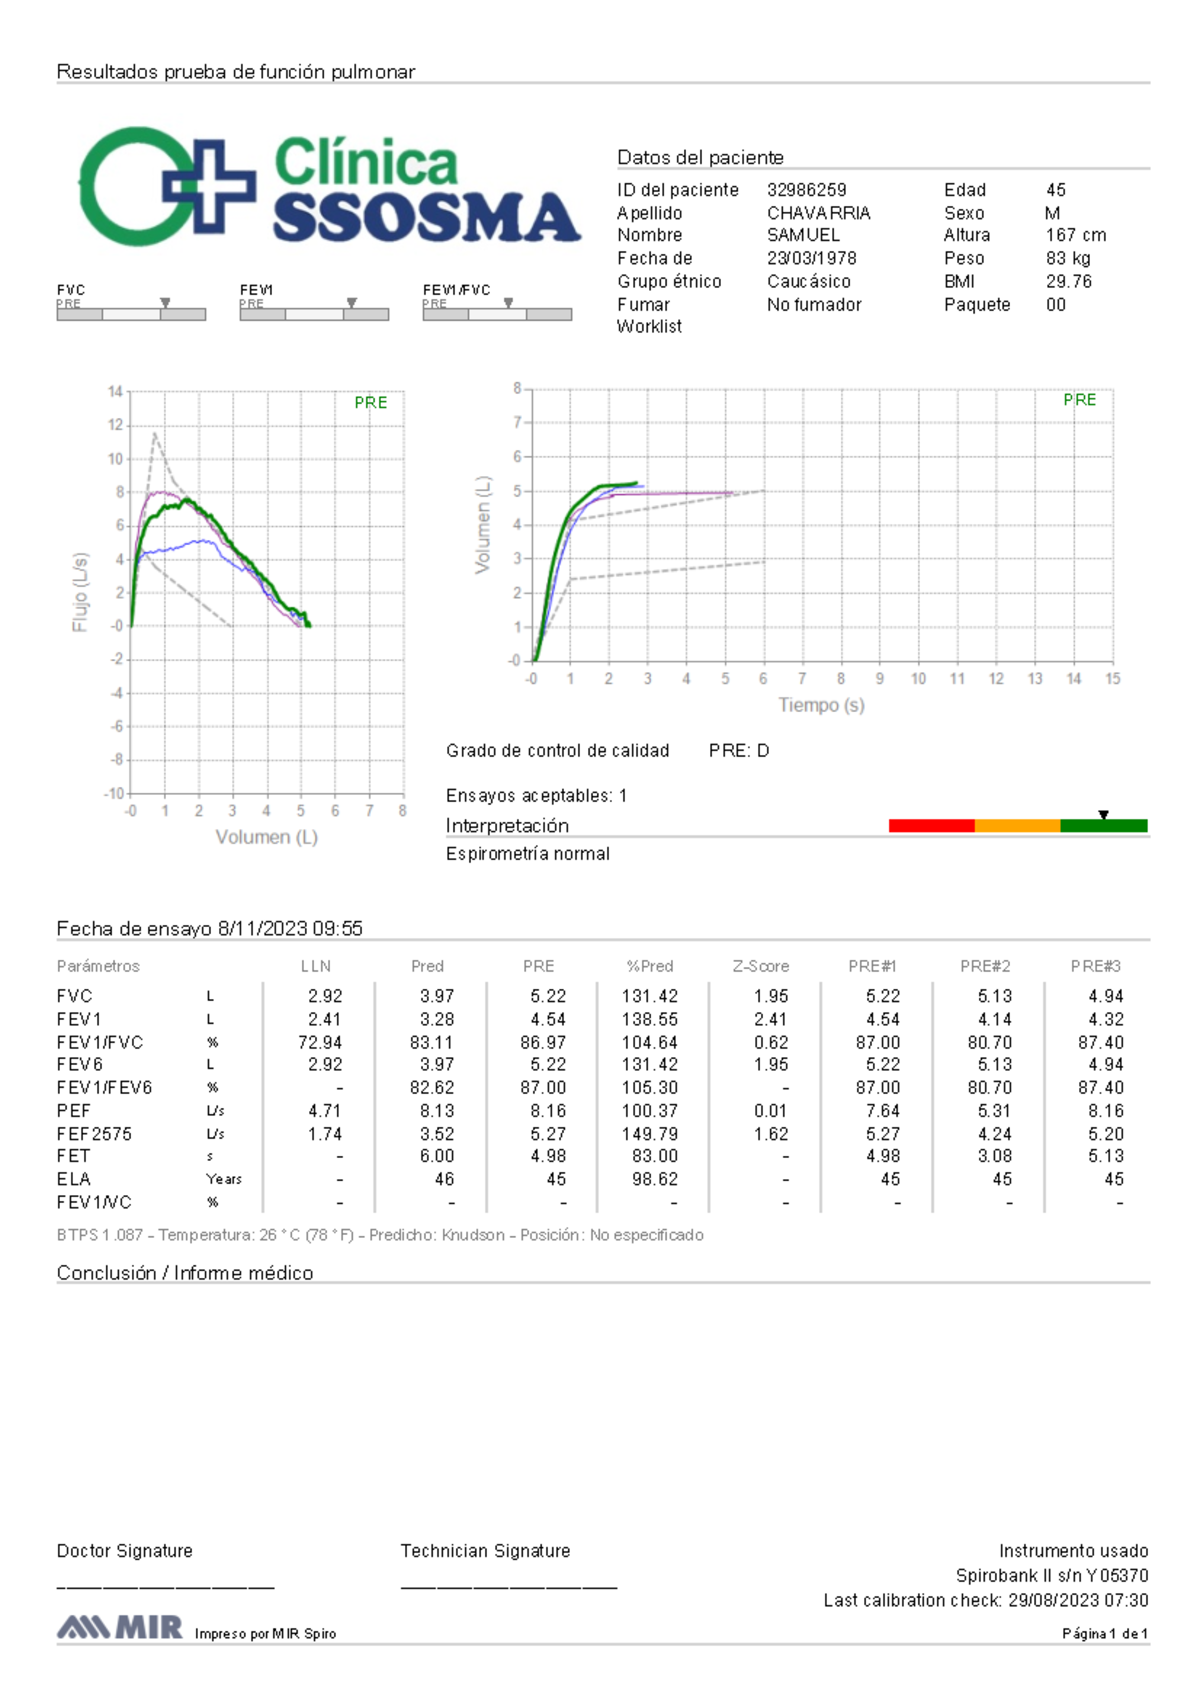The height and width of the screenshot is (1698, 1200).
Task: Click the Edad value 45
Action: [1056, 190]
